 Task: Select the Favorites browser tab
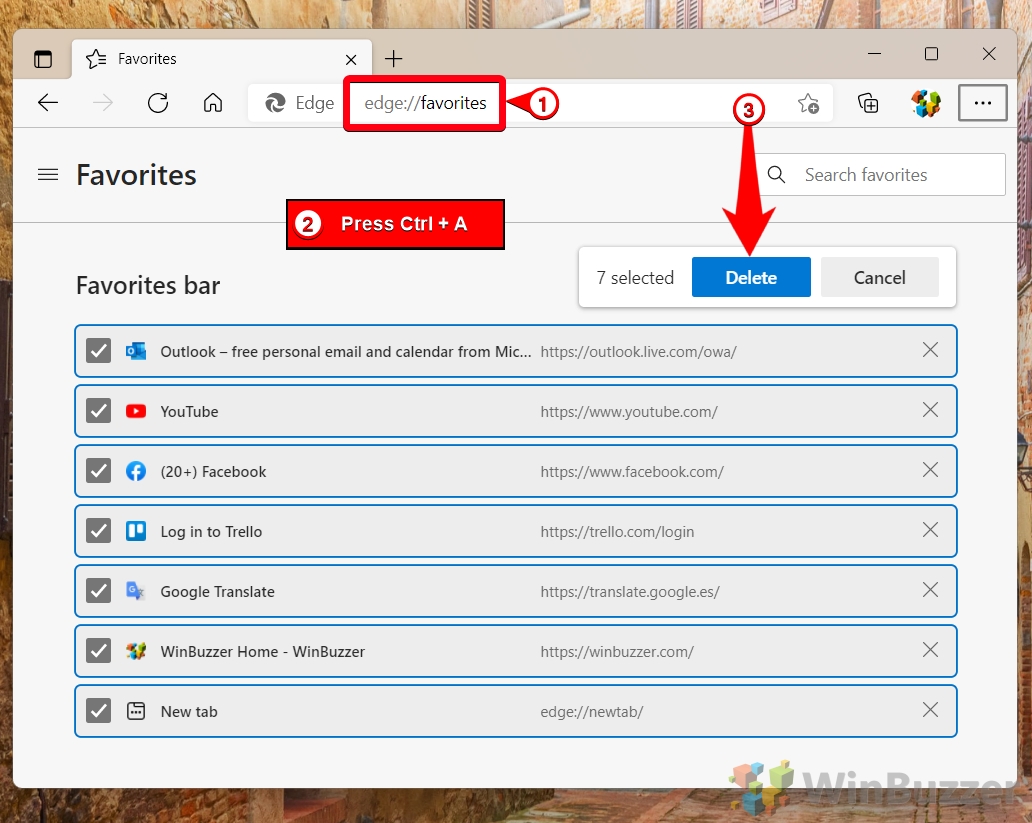pyautogui.click(x=222, y=59)
